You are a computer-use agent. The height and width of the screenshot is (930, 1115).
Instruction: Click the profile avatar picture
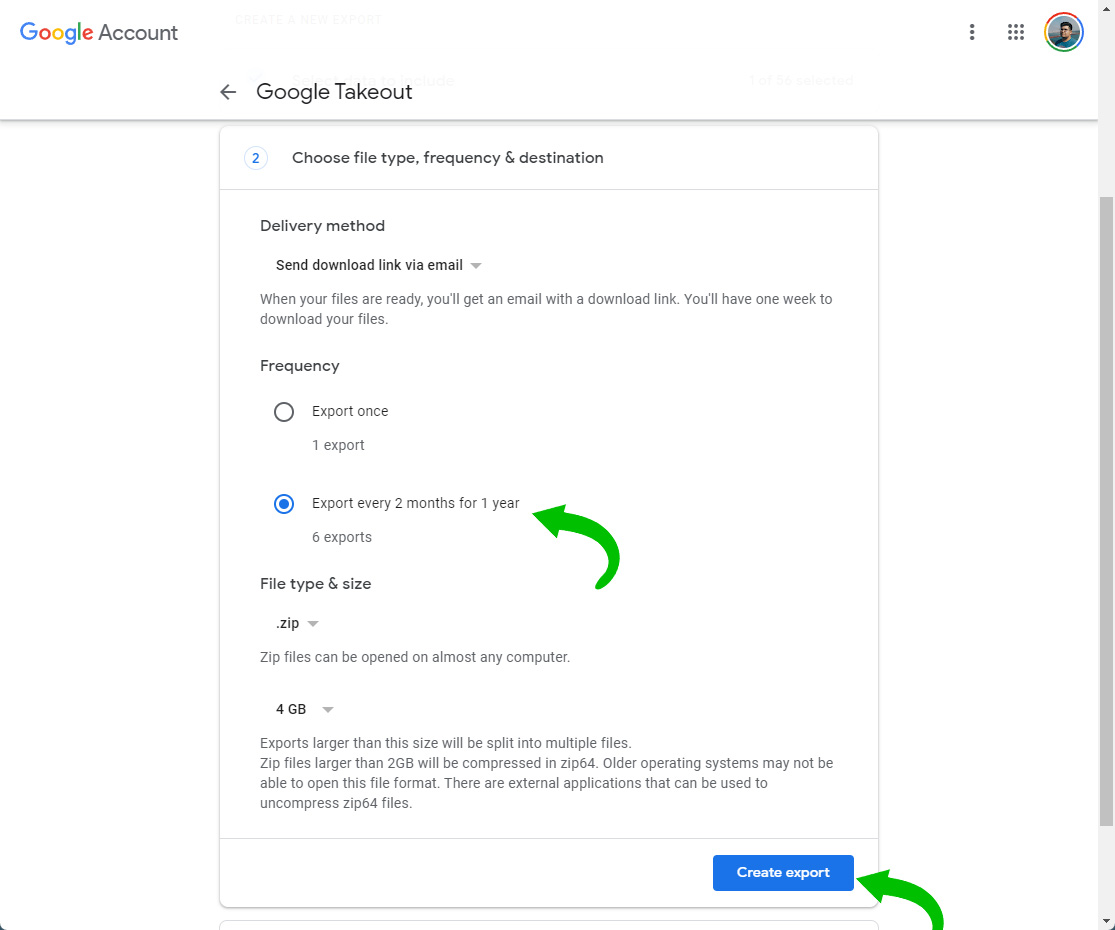coord(1063,32)
